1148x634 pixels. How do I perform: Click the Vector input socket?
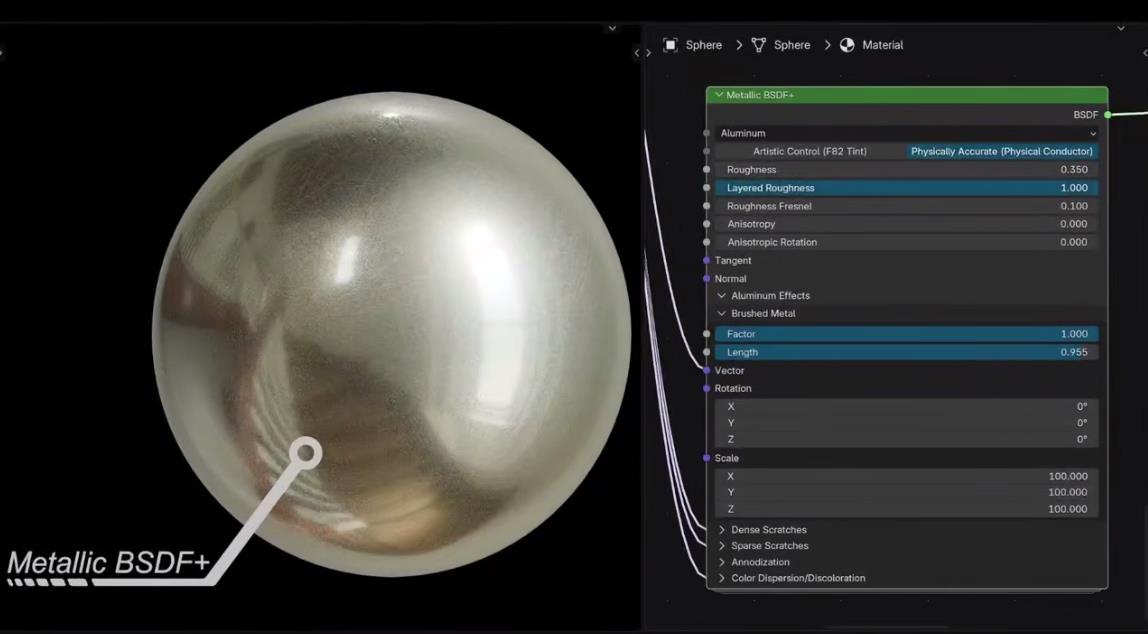tap(707, 370)
